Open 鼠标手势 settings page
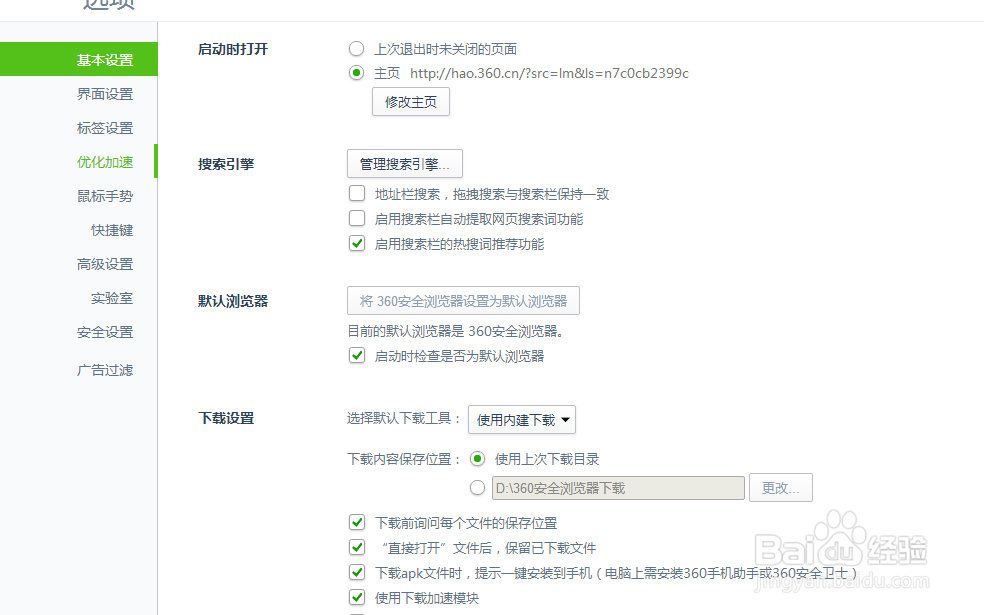 tap(105, 196)
